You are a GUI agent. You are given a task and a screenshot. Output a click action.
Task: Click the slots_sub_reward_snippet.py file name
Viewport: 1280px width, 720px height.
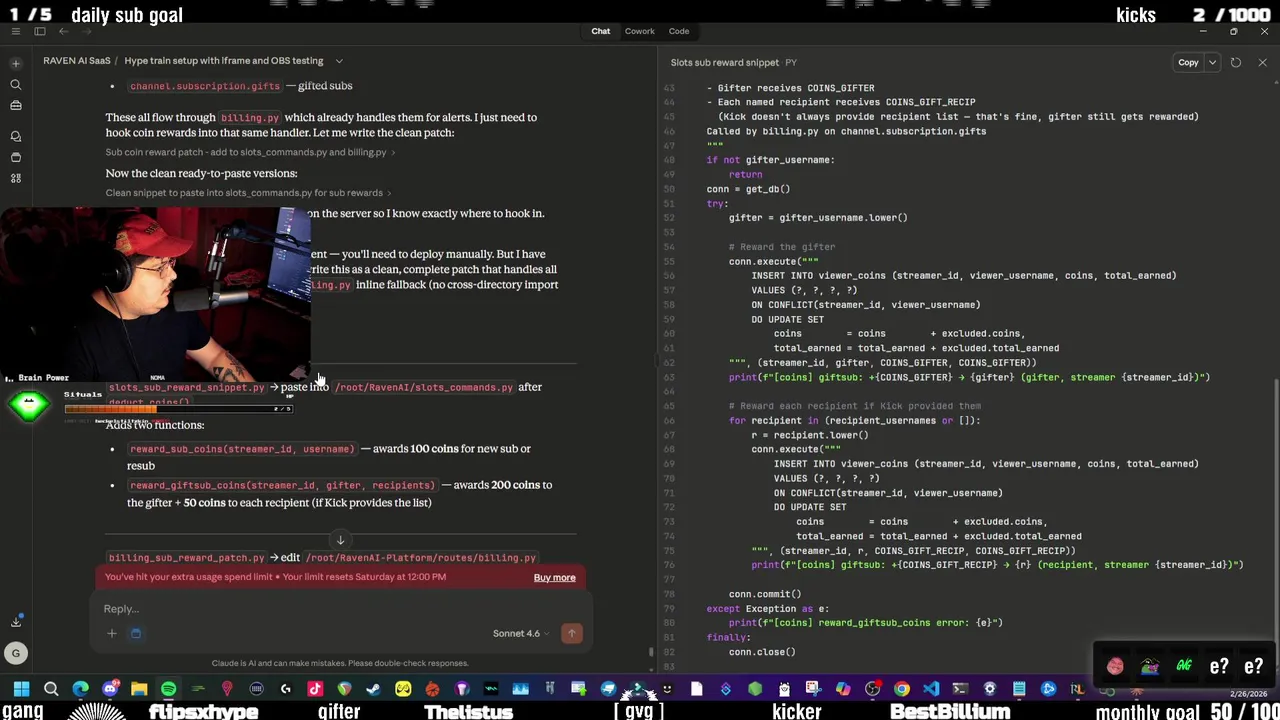point(186,387)
